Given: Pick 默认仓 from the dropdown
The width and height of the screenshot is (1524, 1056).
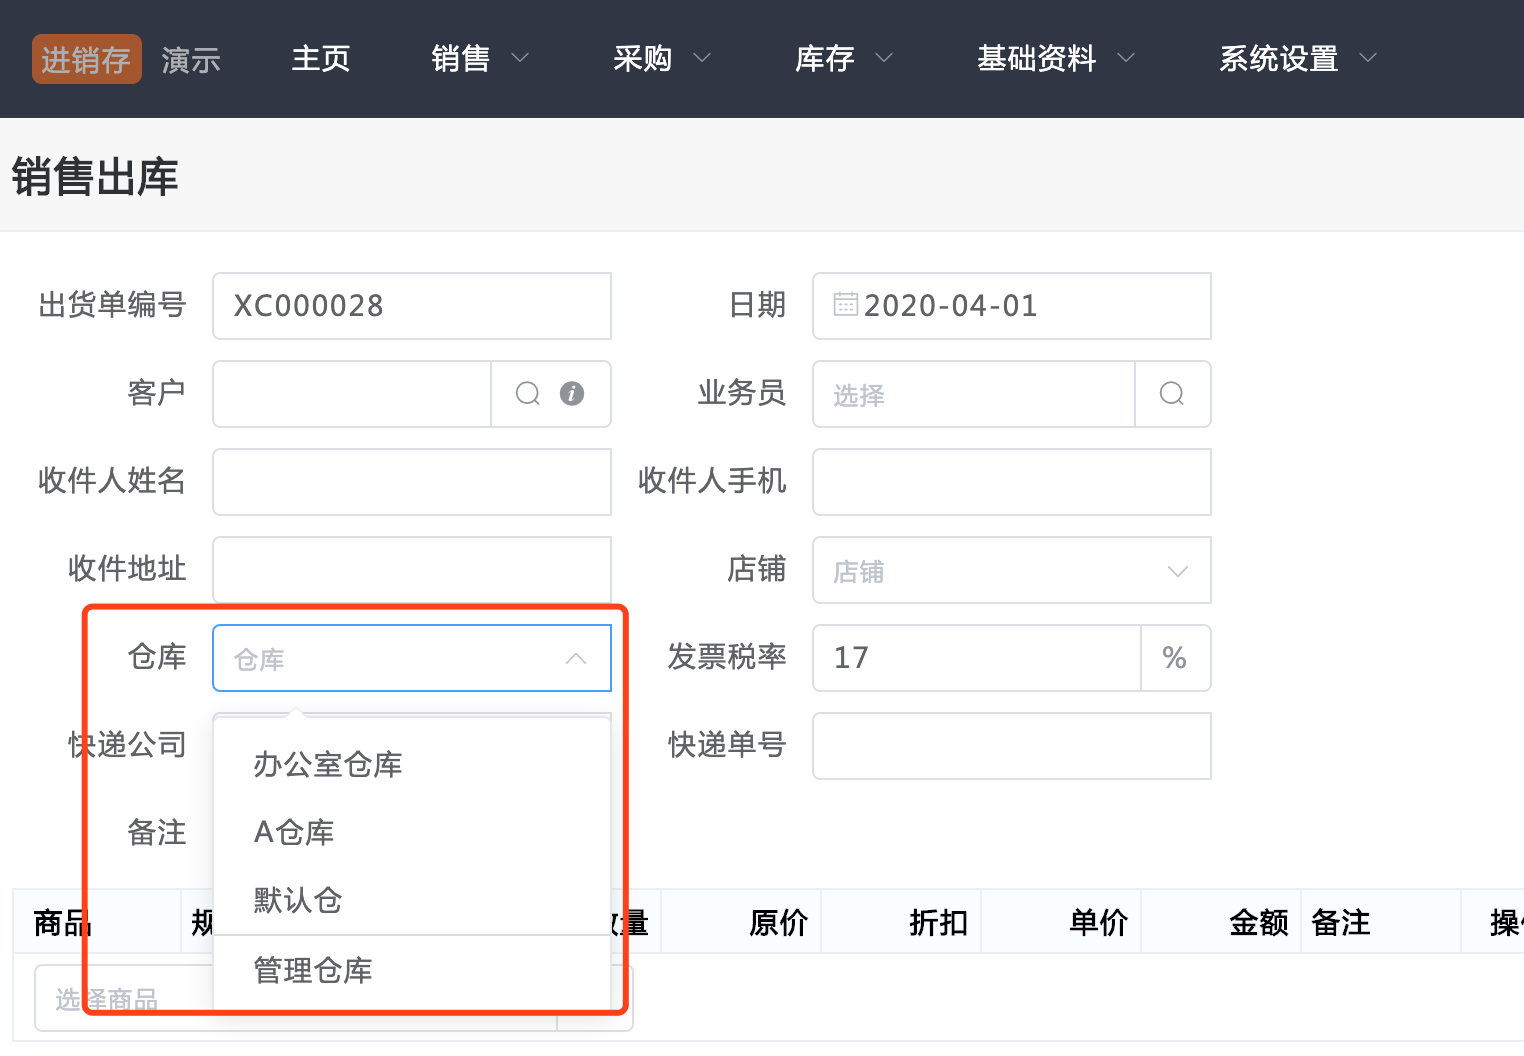Looking at the screenshot, I should click(298, 900).
